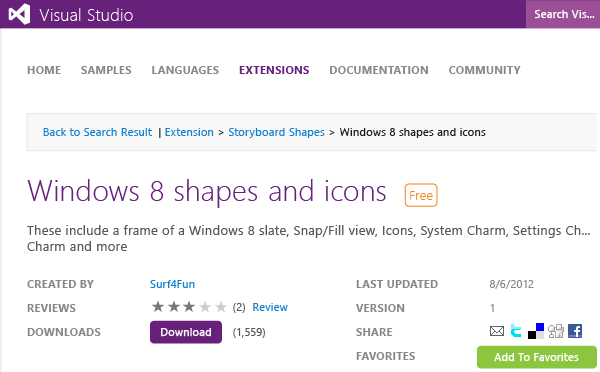Share on Twitter using bird icon
The image size is (600, 372).
coord(516,331)
